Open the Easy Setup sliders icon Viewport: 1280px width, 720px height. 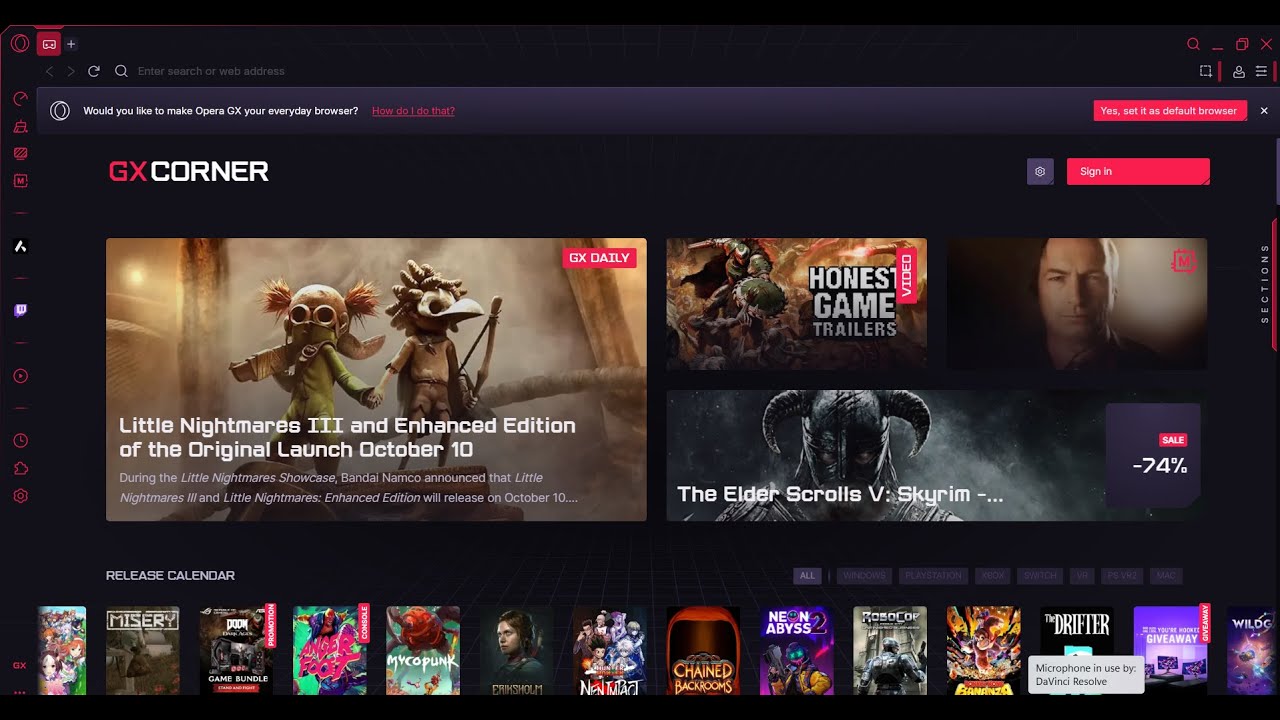[x=1261, y=71]
